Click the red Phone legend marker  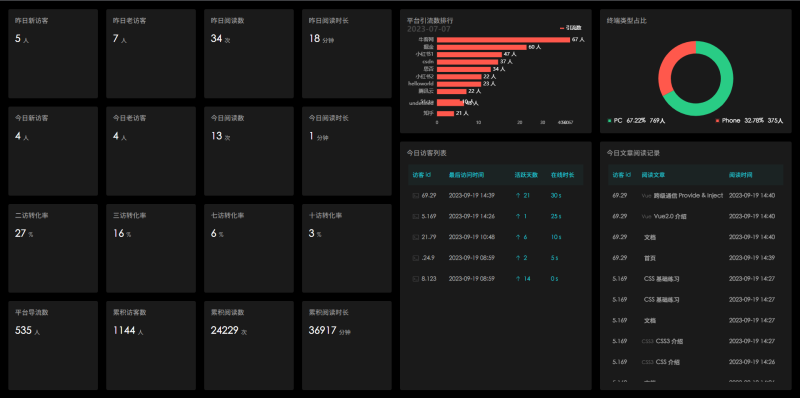tap(717, 121)
